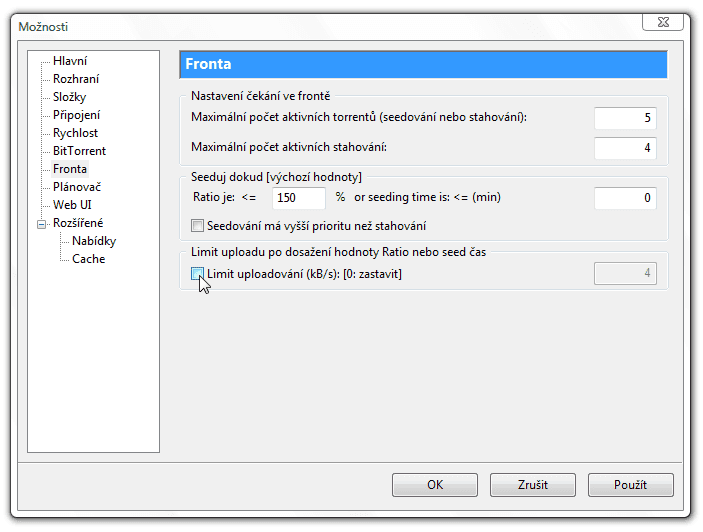Click the maximum active torrents field

pyautogui.click(x=625, y=118)
